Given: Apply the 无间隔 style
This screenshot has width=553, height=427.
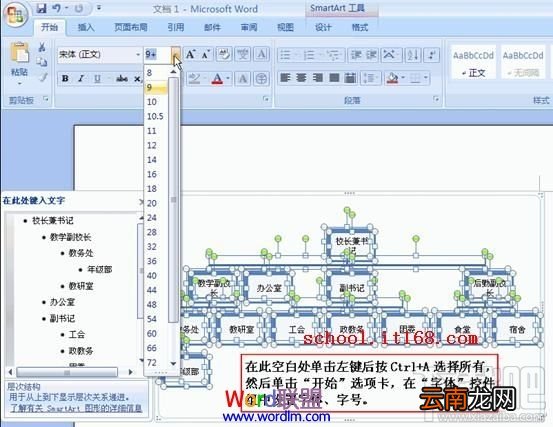Looking at the screenshot, I should tap(523, 62).
